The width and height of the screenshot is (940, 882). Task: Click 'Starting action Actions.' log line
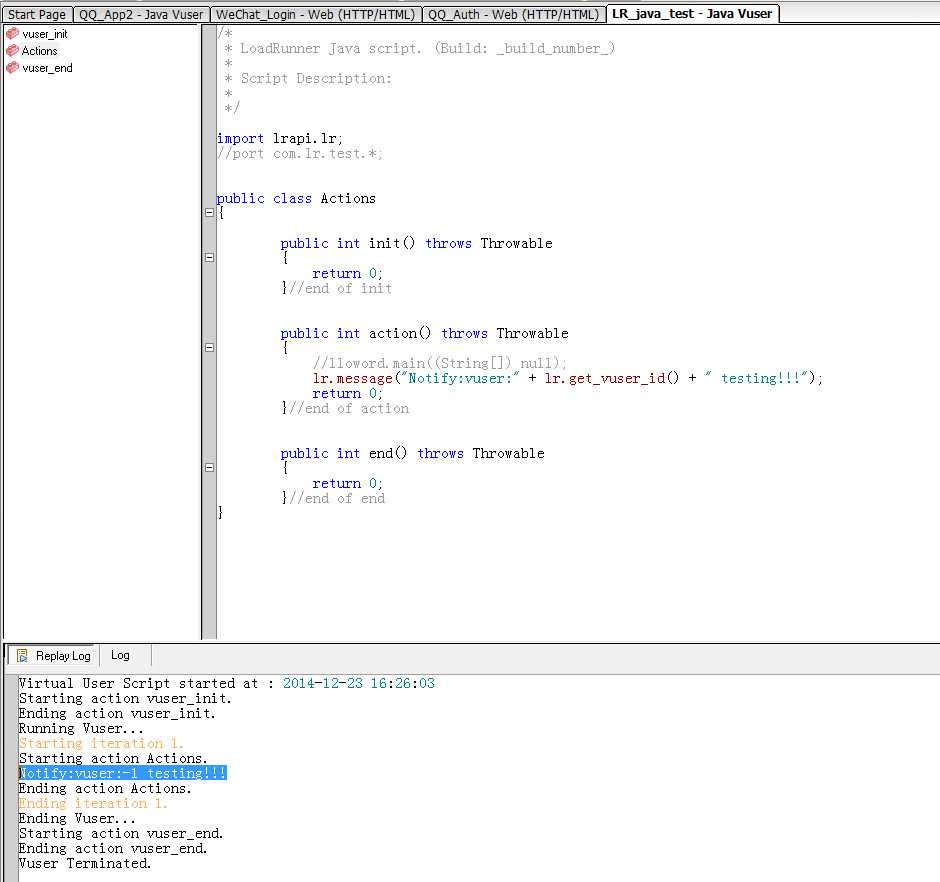click(x=113, y=758)
